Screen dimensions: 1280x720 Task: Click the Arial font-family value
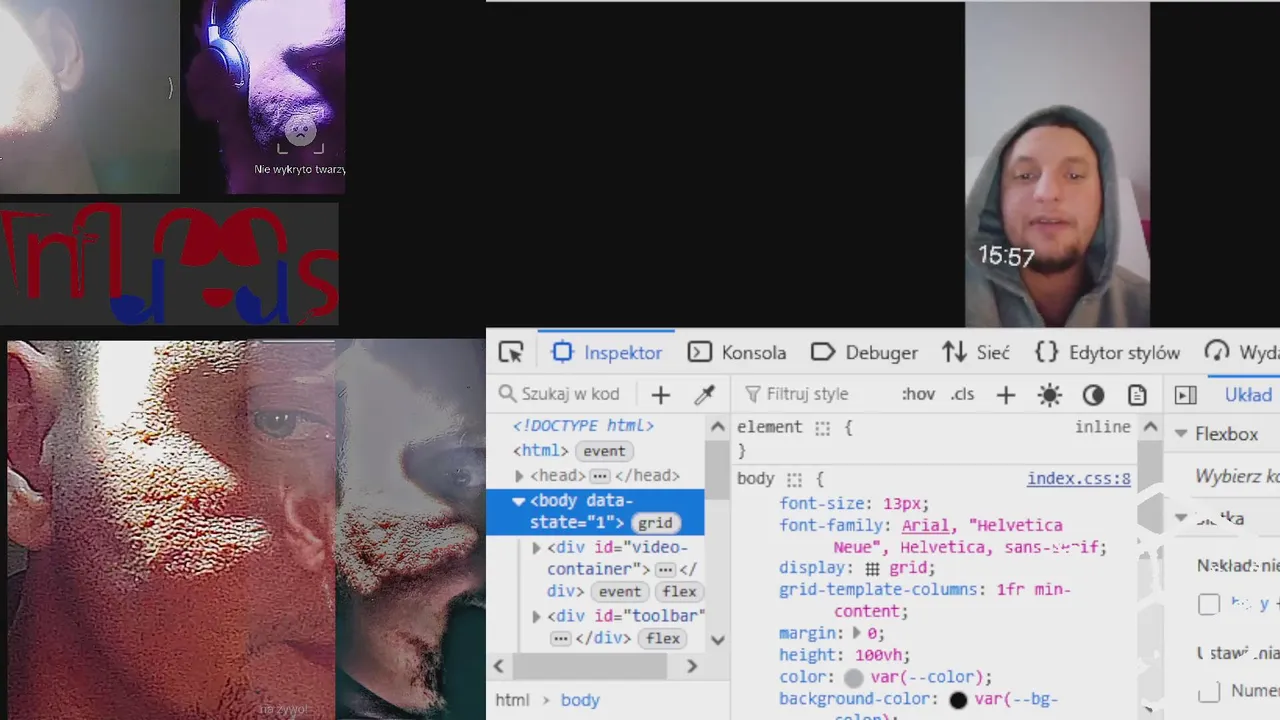(925, 525)
